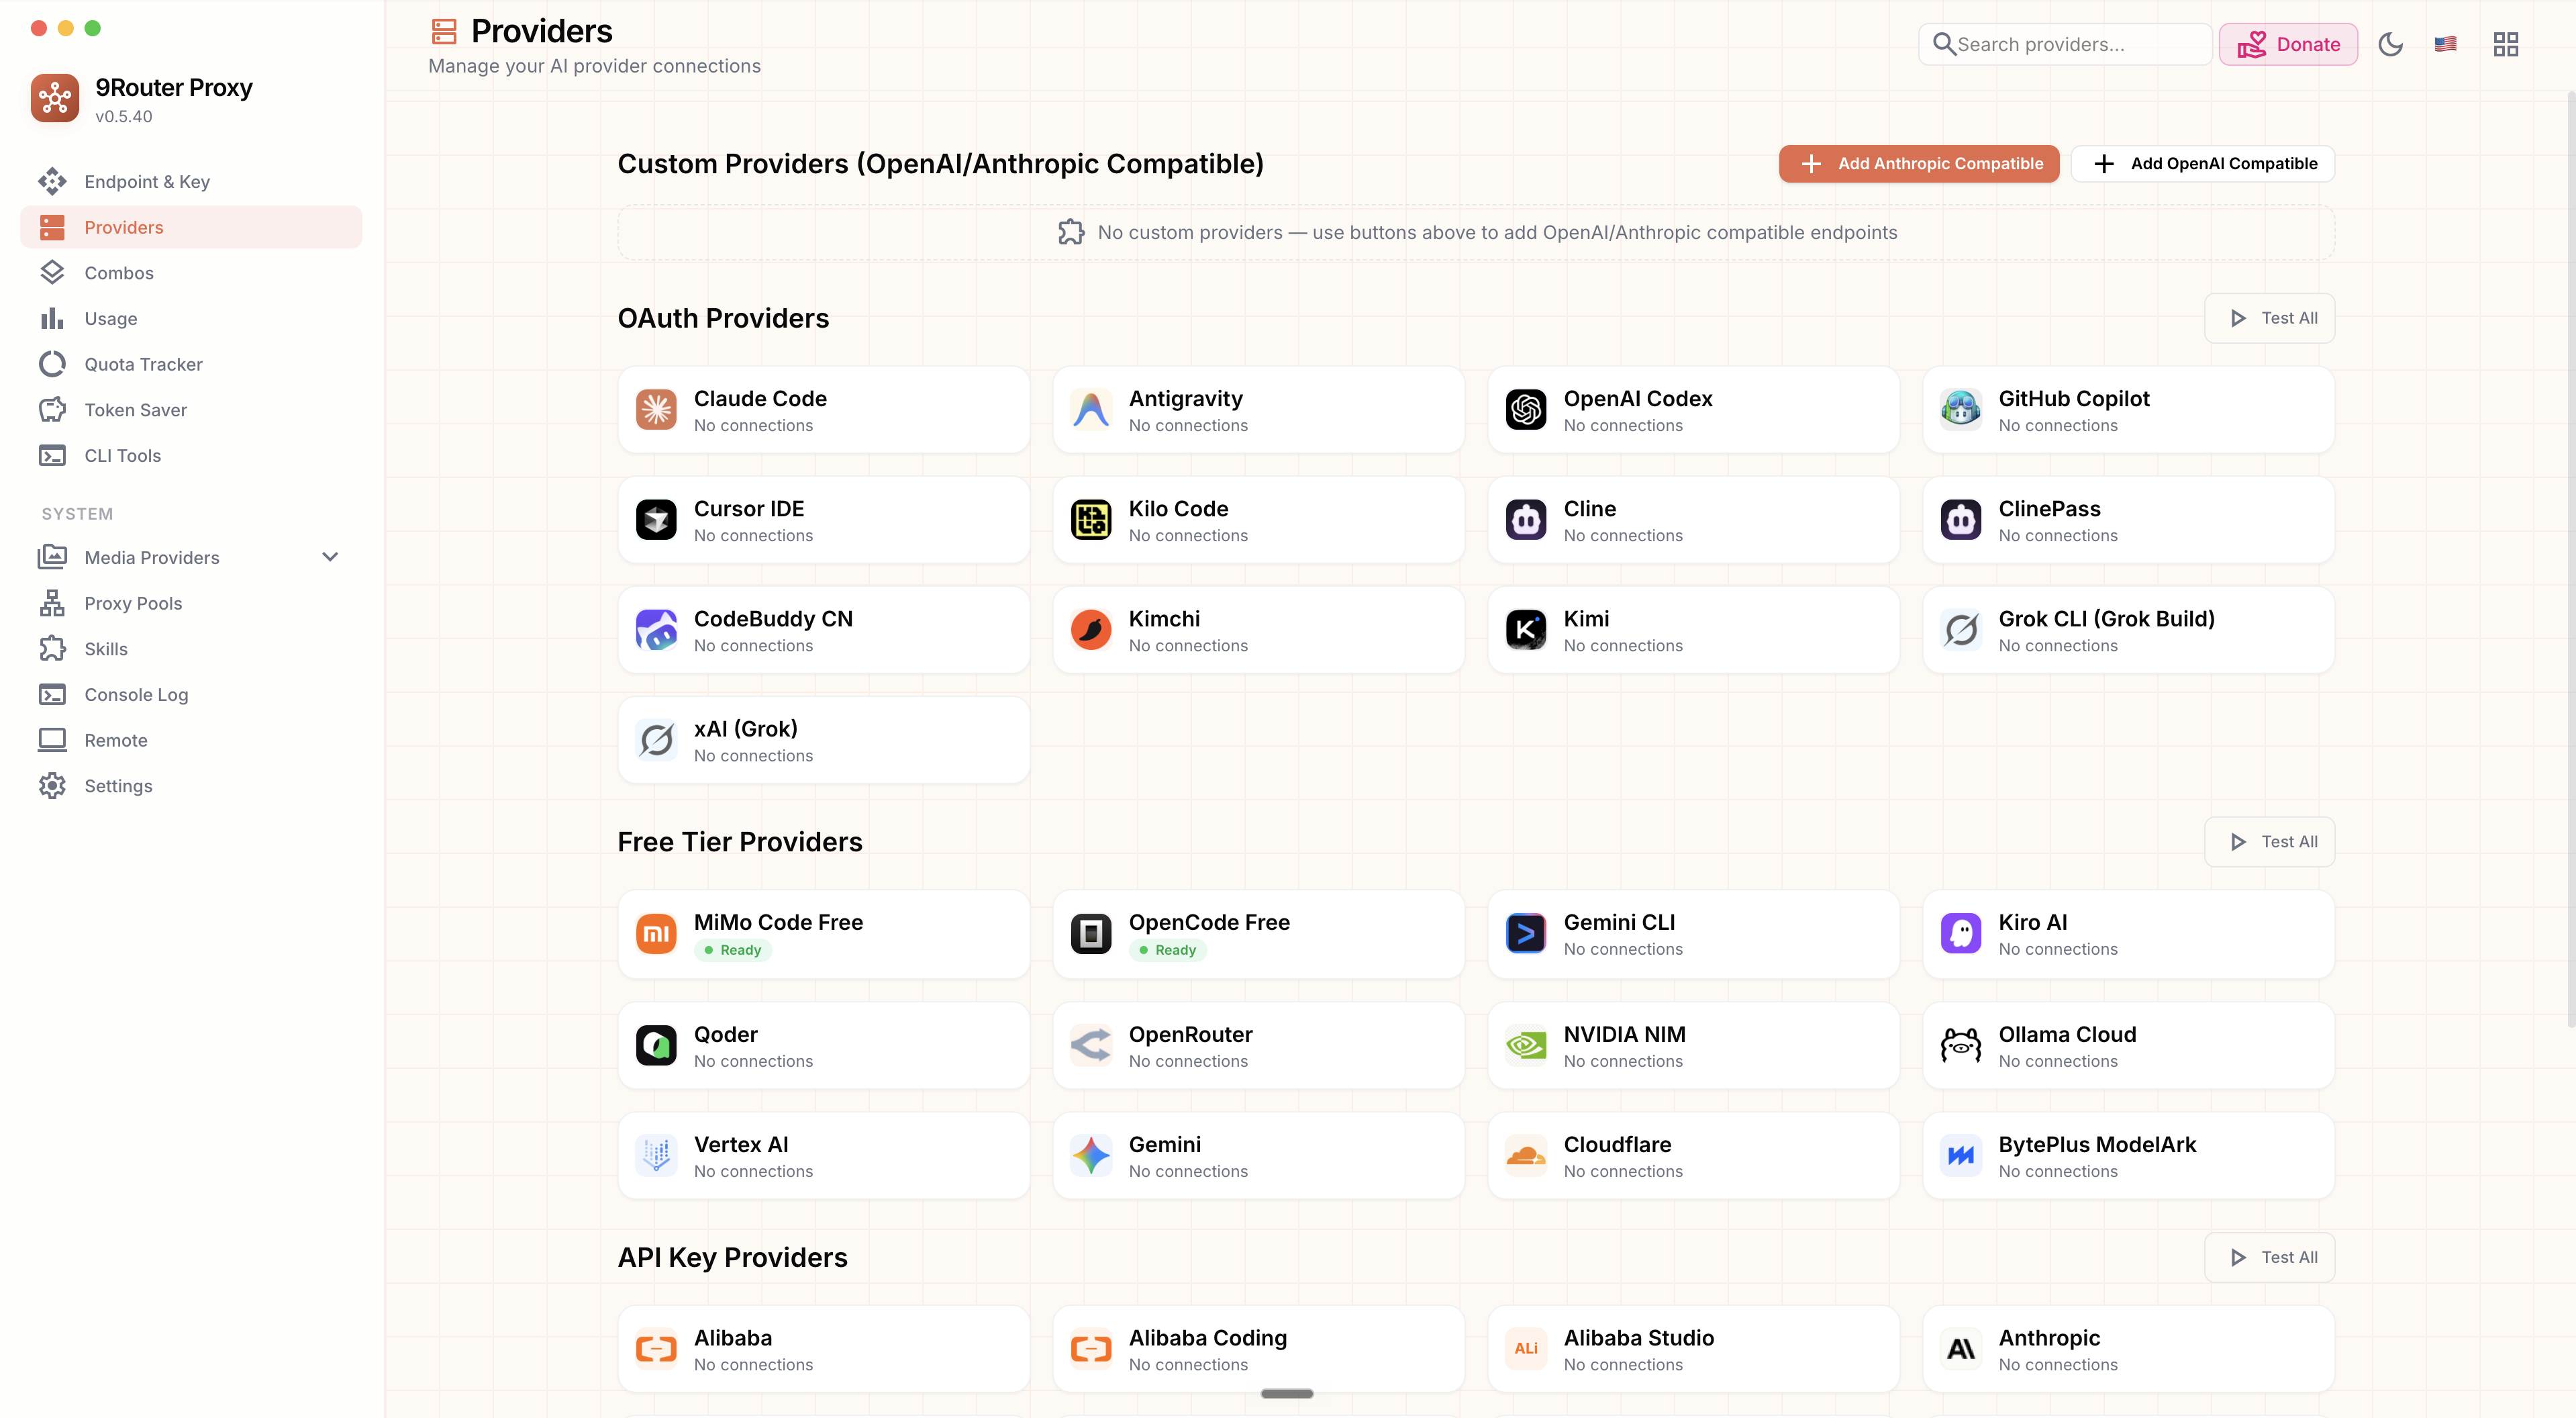
Task: Click Test All for API Key Providers
Action: coord(2270,1257)
